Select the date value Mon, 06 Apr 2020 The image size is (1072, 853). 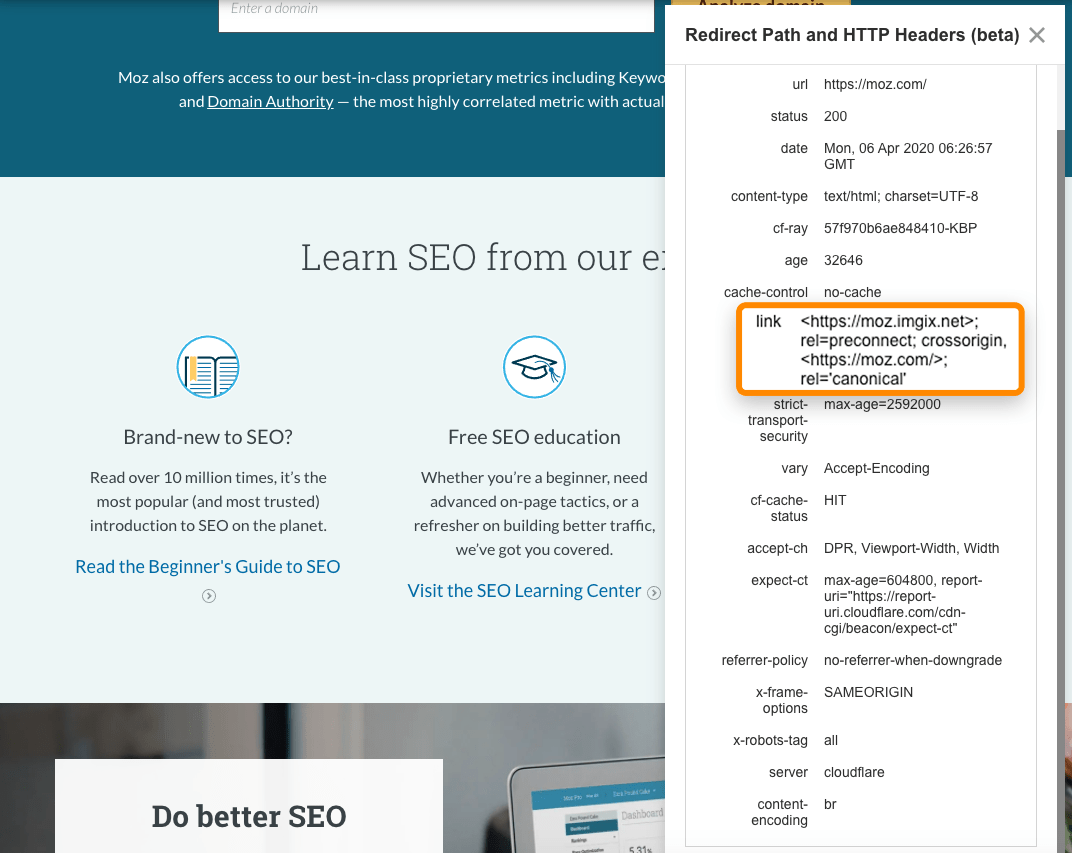(x=907, y=156)
